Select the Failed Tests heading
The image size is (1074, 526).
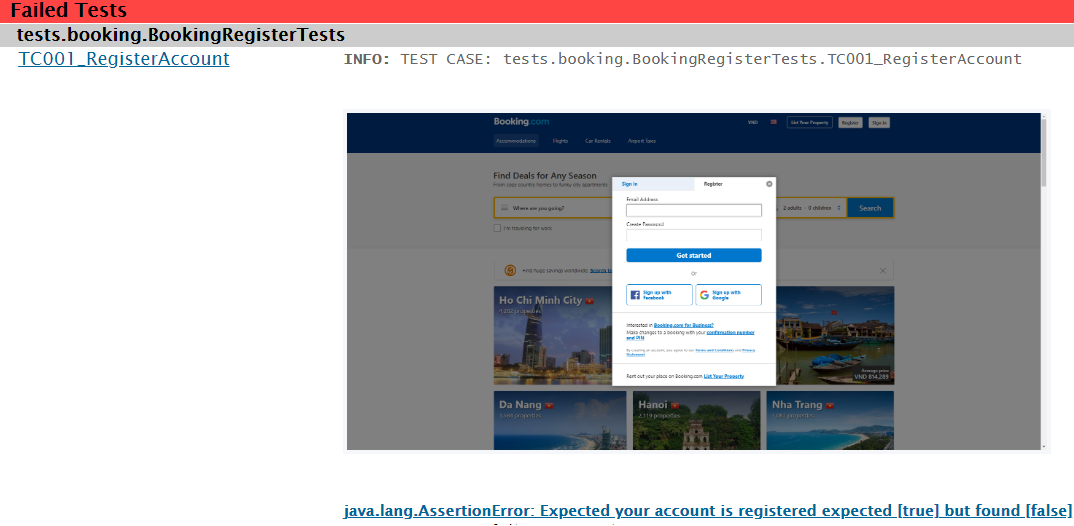[x=69, y=10]
